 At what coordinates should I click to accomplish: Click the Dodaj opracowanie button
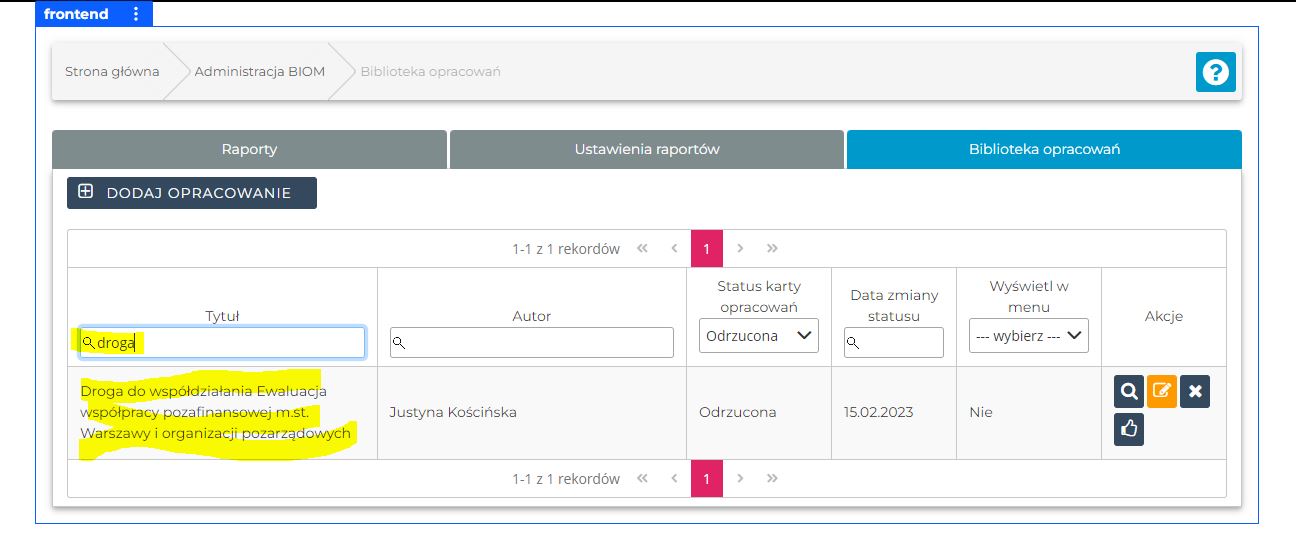[x=192, y=193]
